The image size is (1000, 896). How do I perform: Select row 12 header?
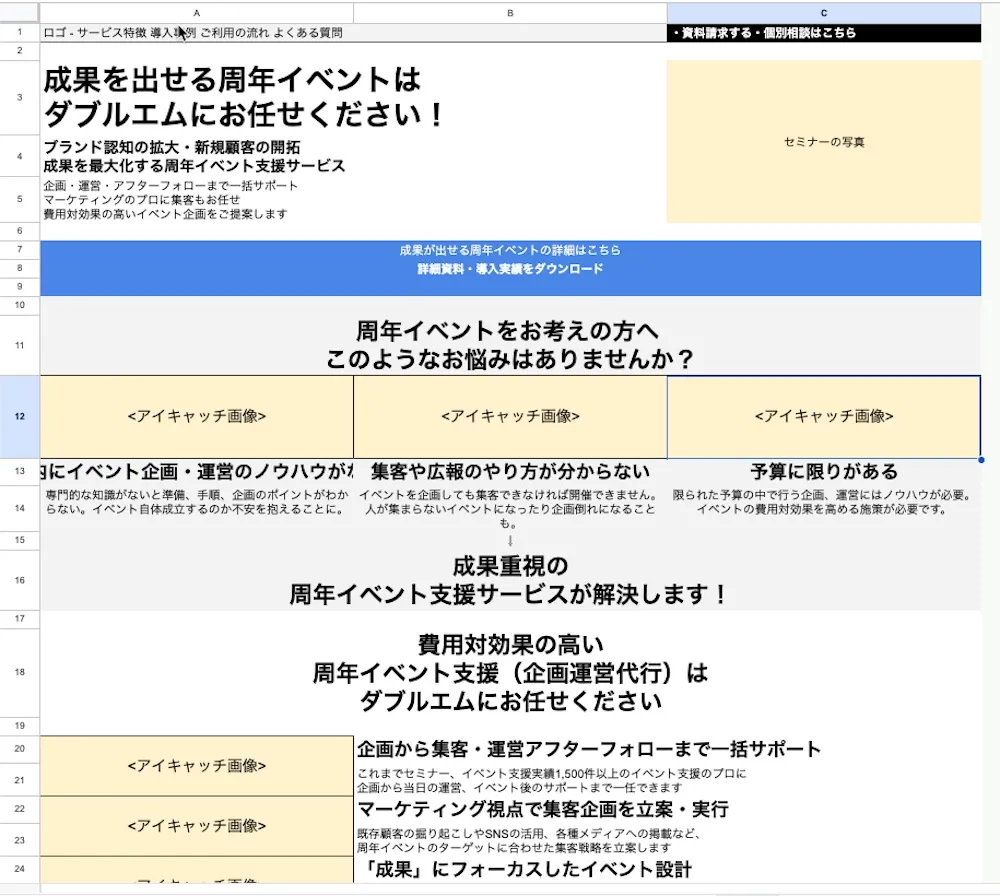pos(20,416)
